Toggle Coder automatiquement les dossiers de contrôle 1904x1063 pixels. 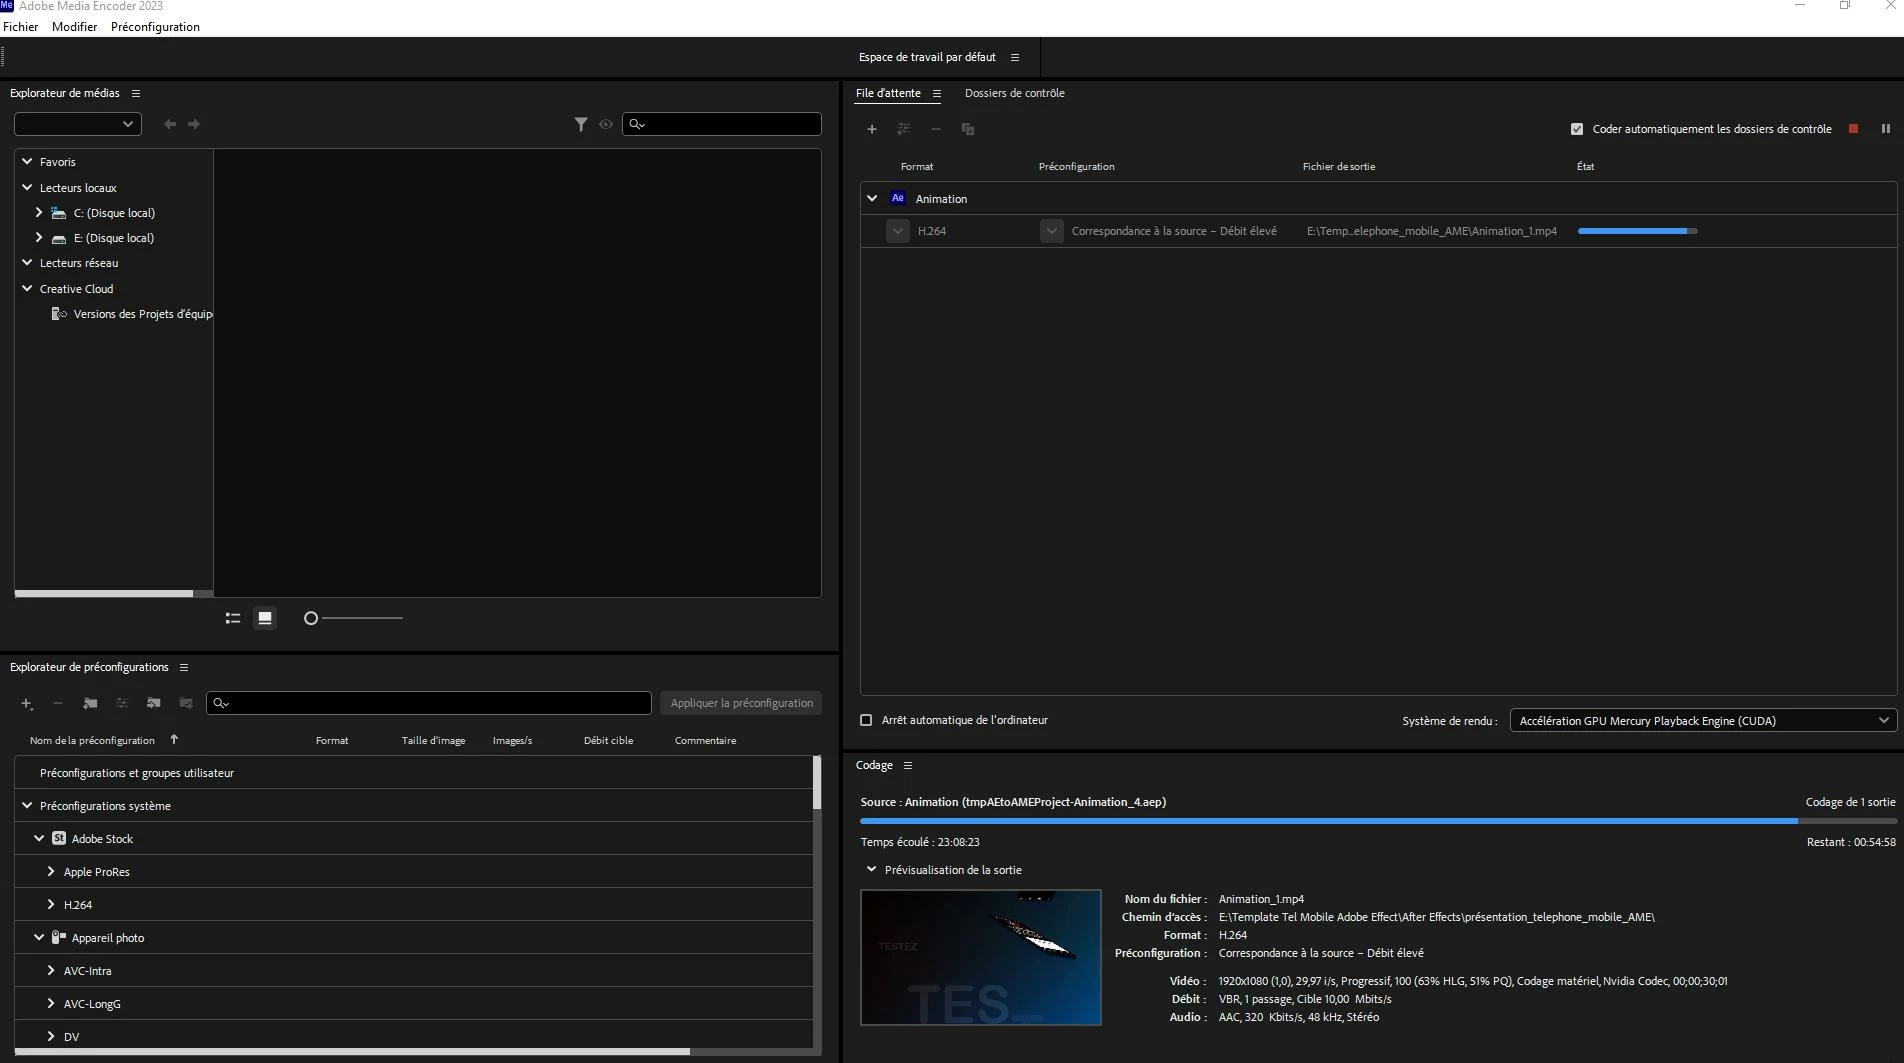pyautogui.click(x=1577, y=129)
